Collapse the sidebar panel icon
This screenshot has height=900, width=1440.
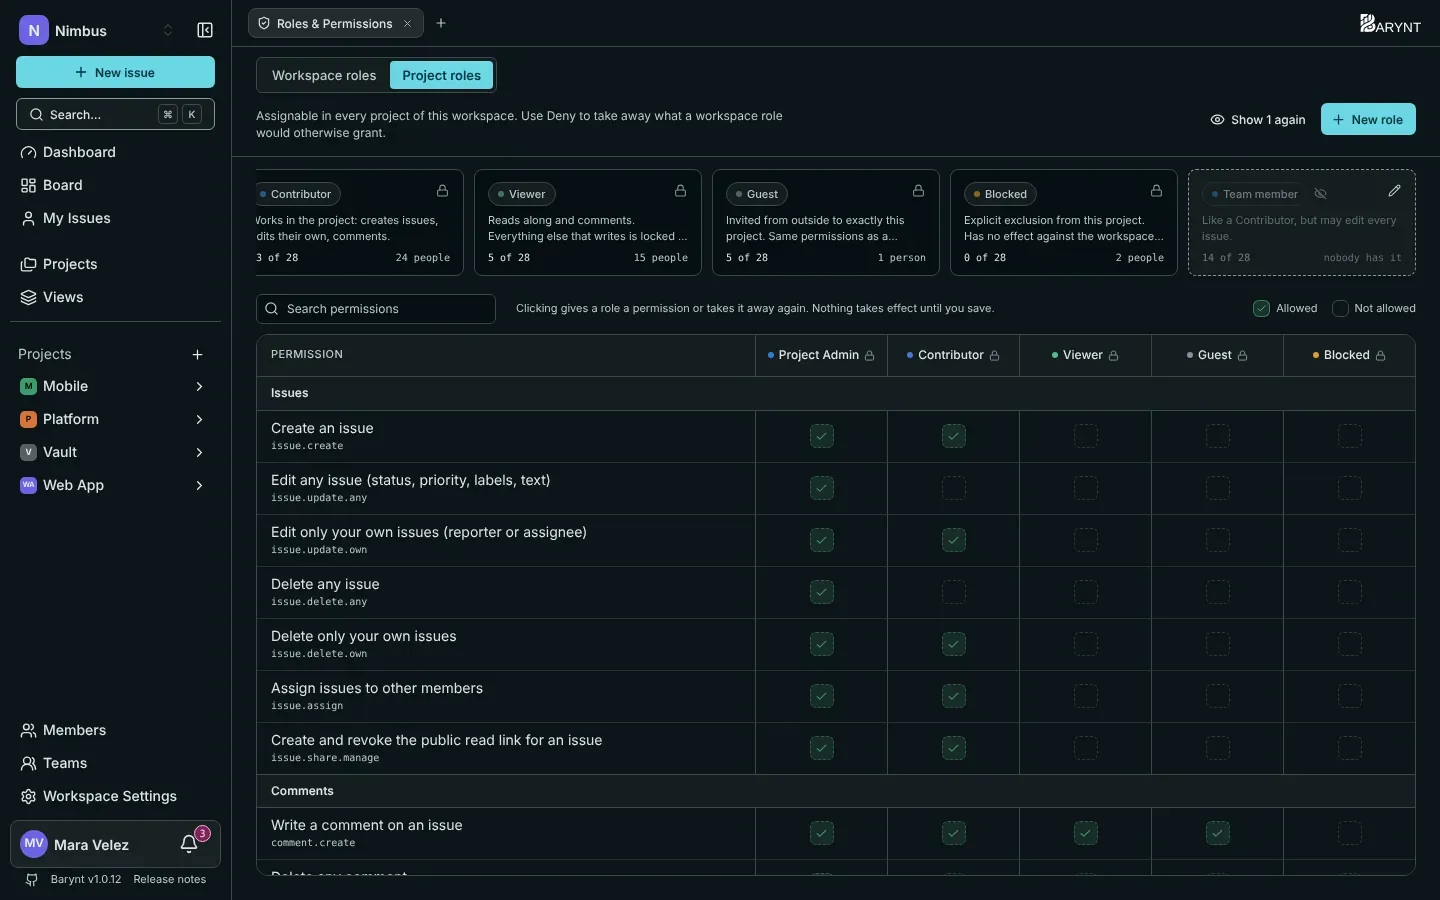tap(205, 31)
